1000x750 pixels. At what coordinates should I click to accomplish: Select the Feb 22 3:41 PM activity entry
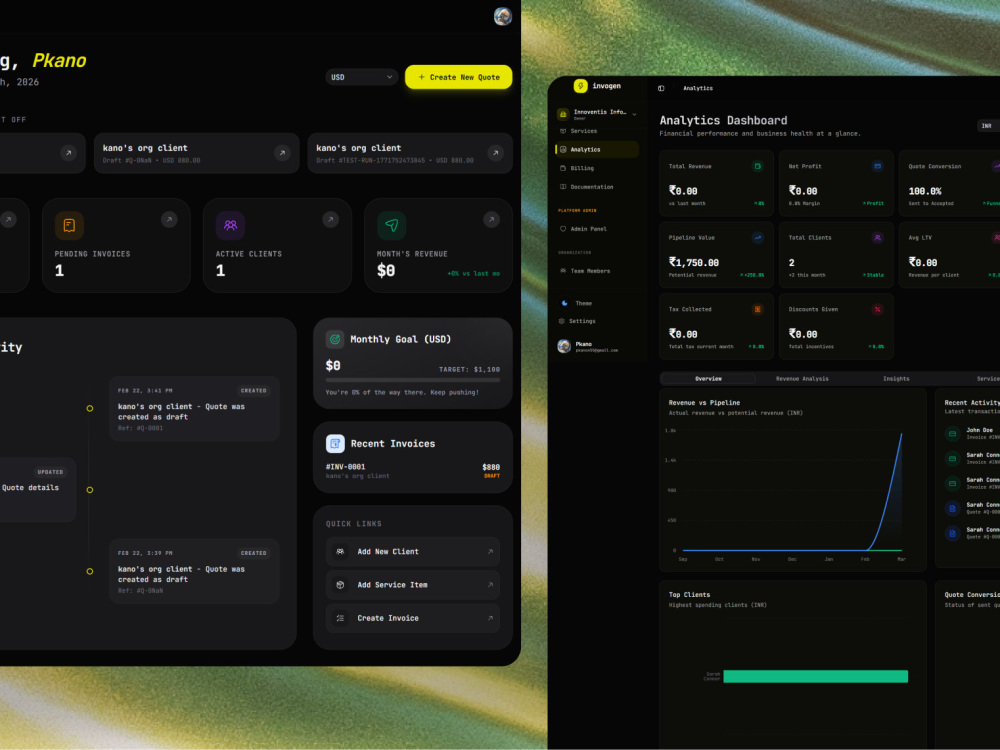click(x=194, y=409)
